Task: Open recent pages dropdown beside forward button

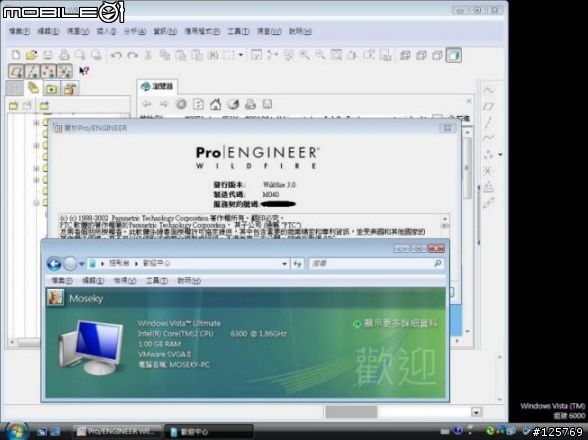Action: coord(81,264)
